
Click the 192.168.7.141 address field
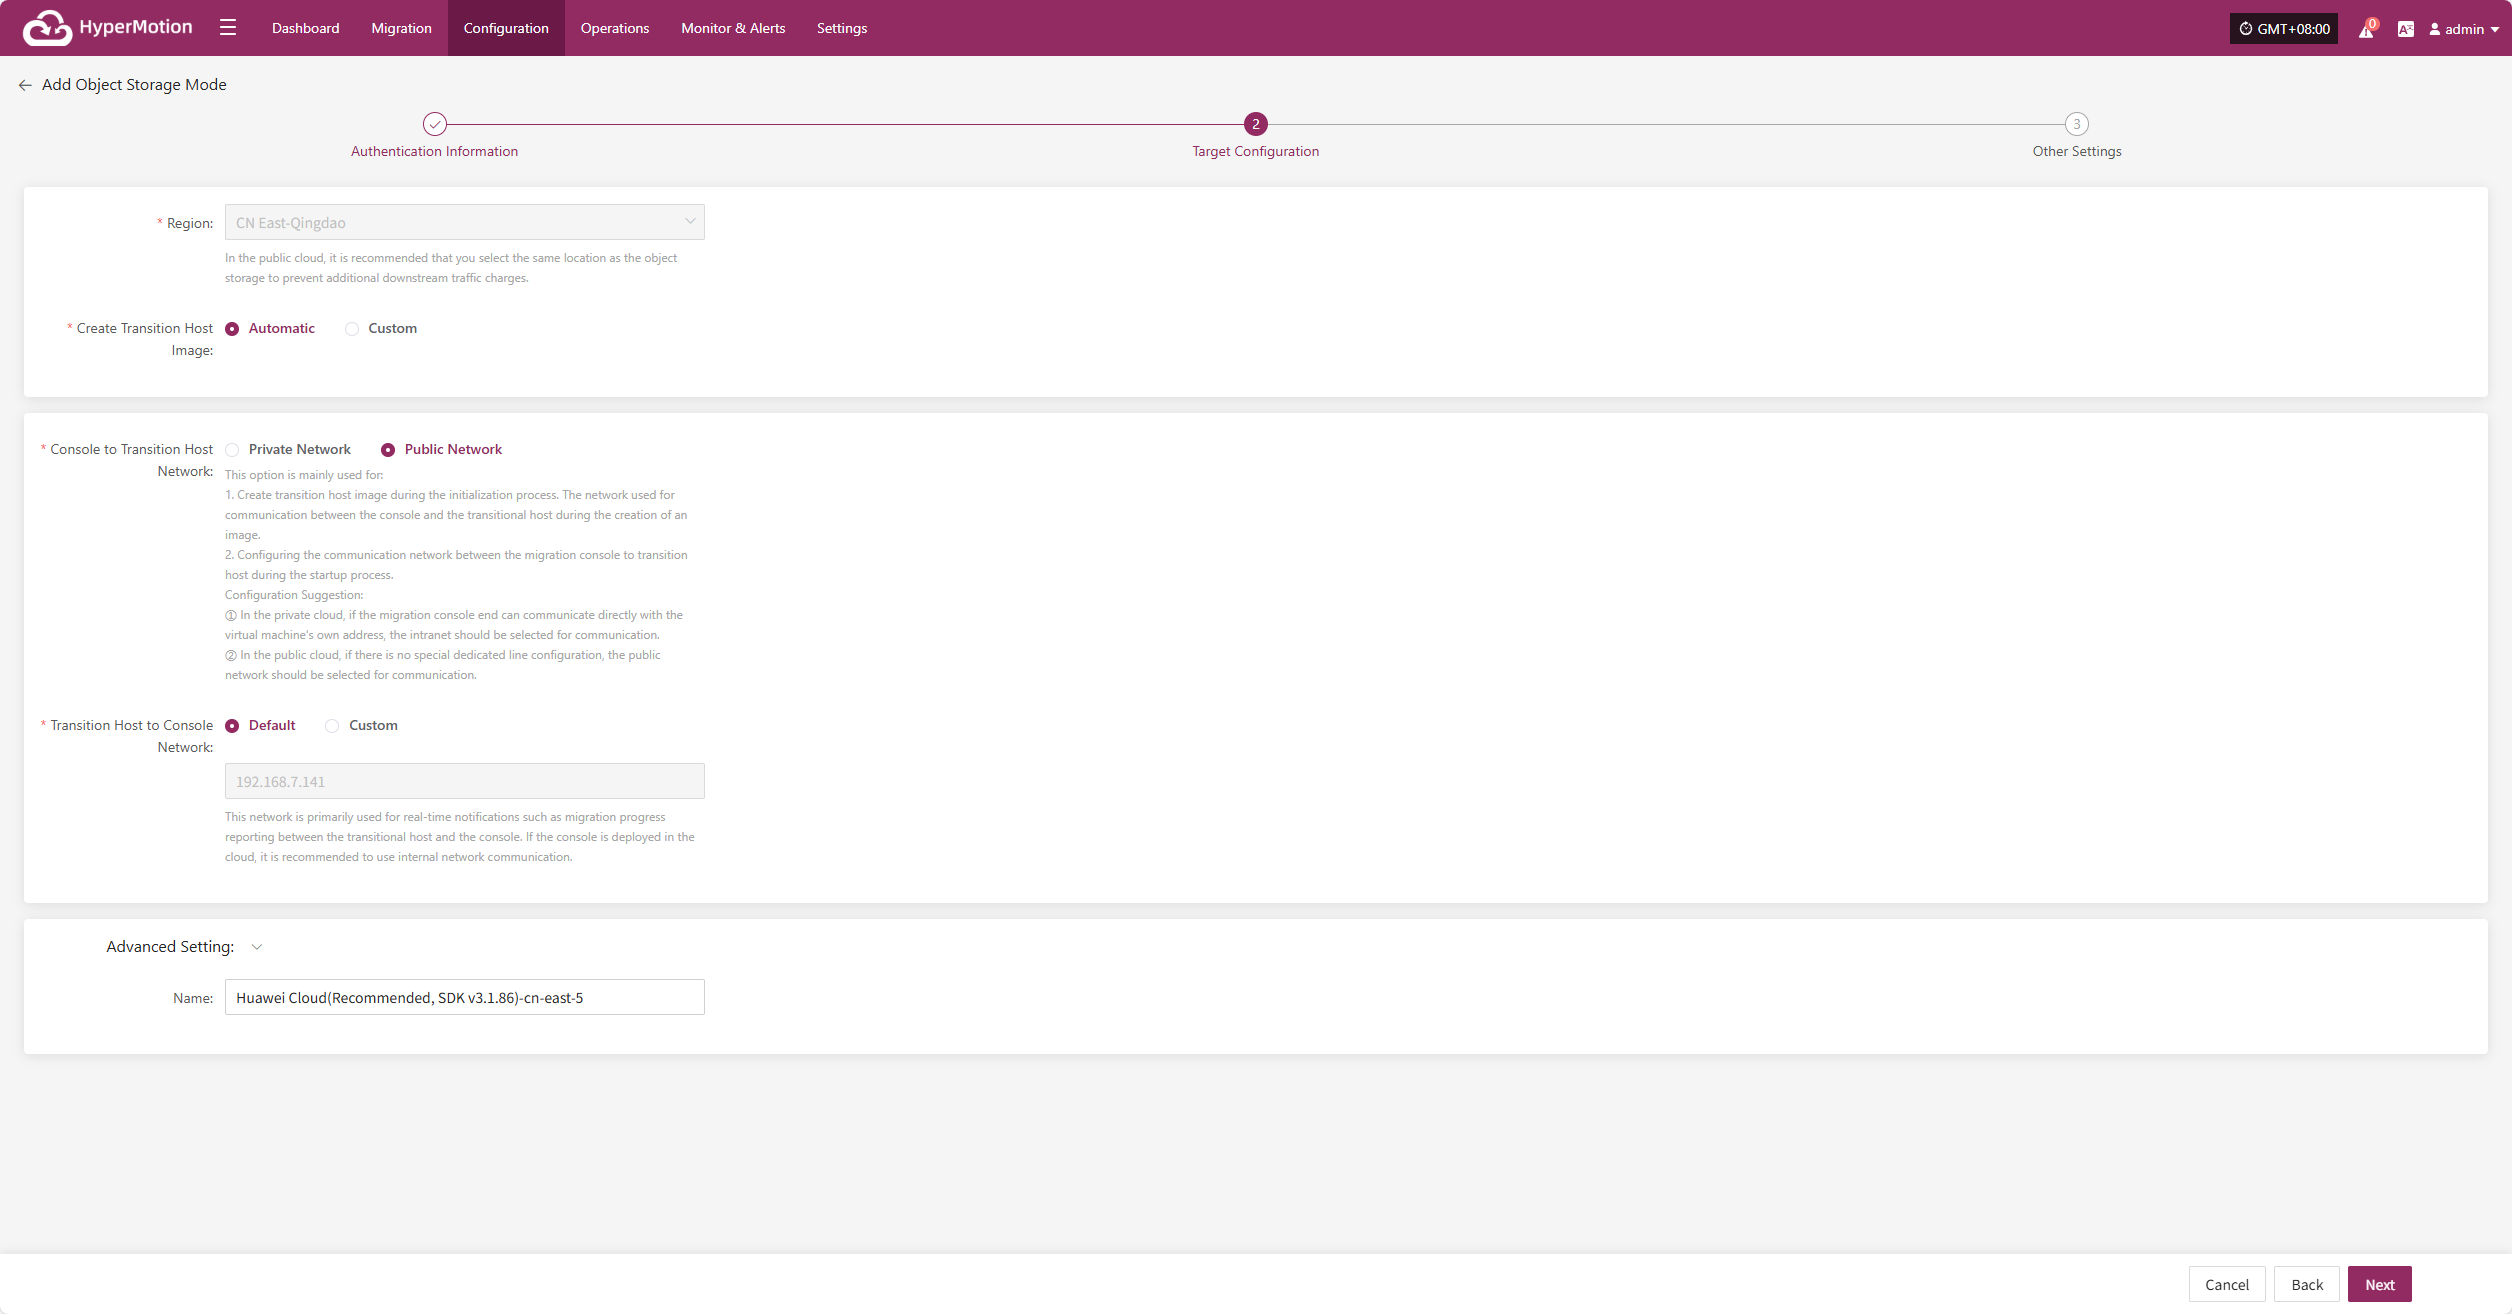[465, 781]
